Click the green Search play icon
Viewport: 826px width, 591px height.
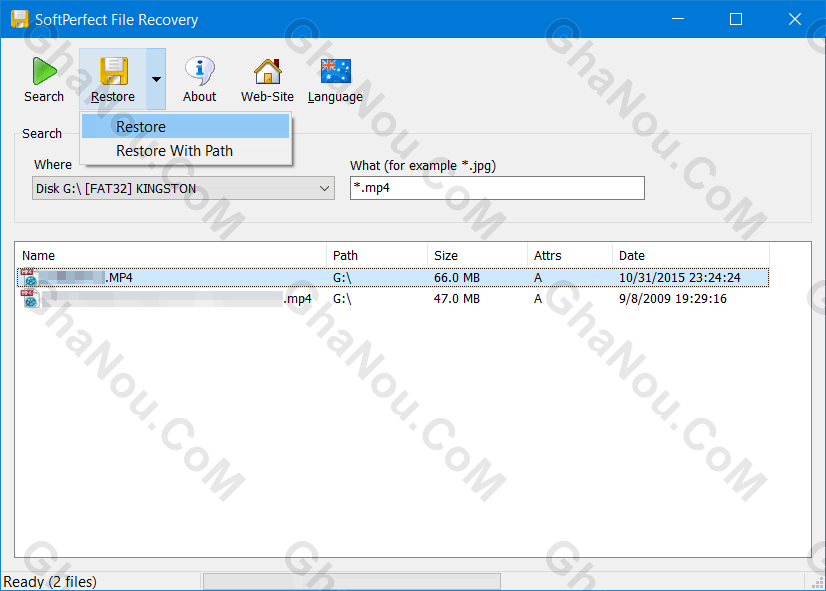tap(44, 71)
